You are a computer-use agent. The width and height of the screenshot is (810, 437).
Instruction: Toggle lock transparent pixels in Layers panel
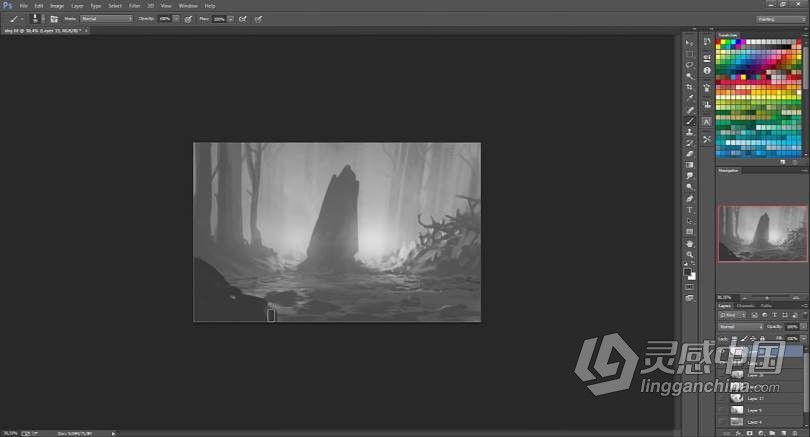click(735, 339)
